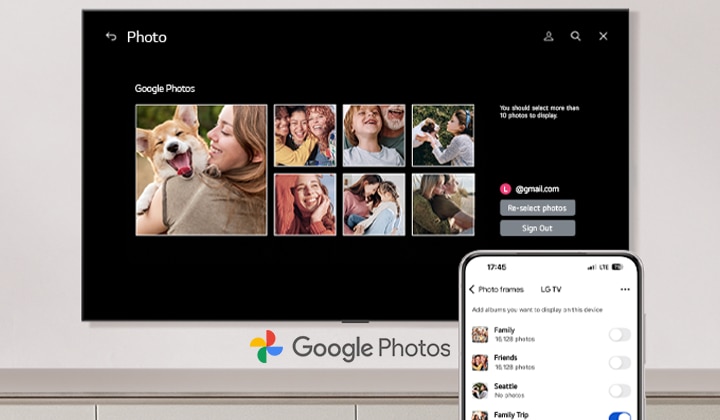720x420 pixels.
Task: Tap the back chevron beside Photo frames
Action: (472, 289)
